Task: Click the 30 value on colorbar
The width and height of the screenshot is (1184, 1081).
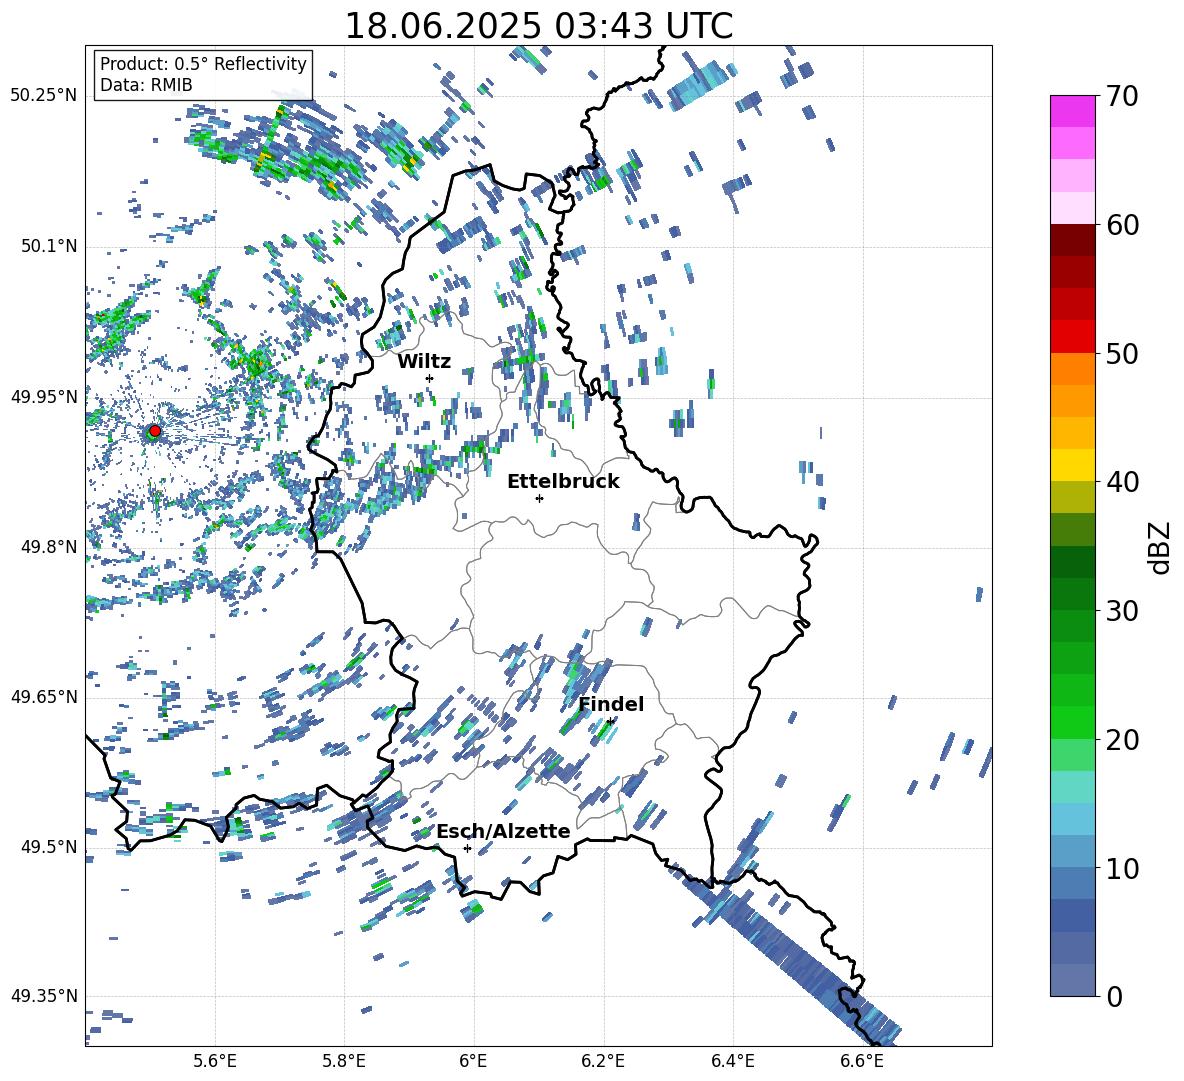Action: [x=1122, y=611]
